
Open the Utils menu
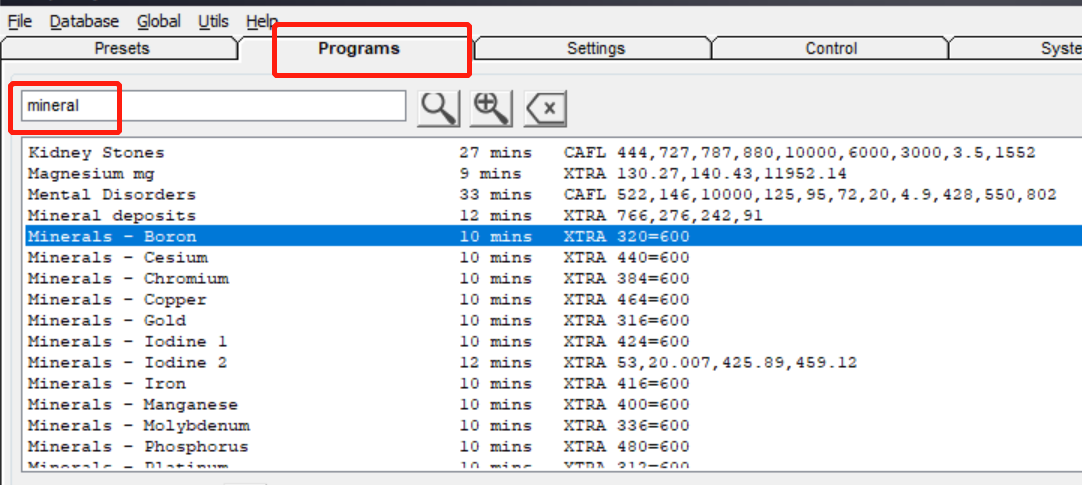[213, 21]
